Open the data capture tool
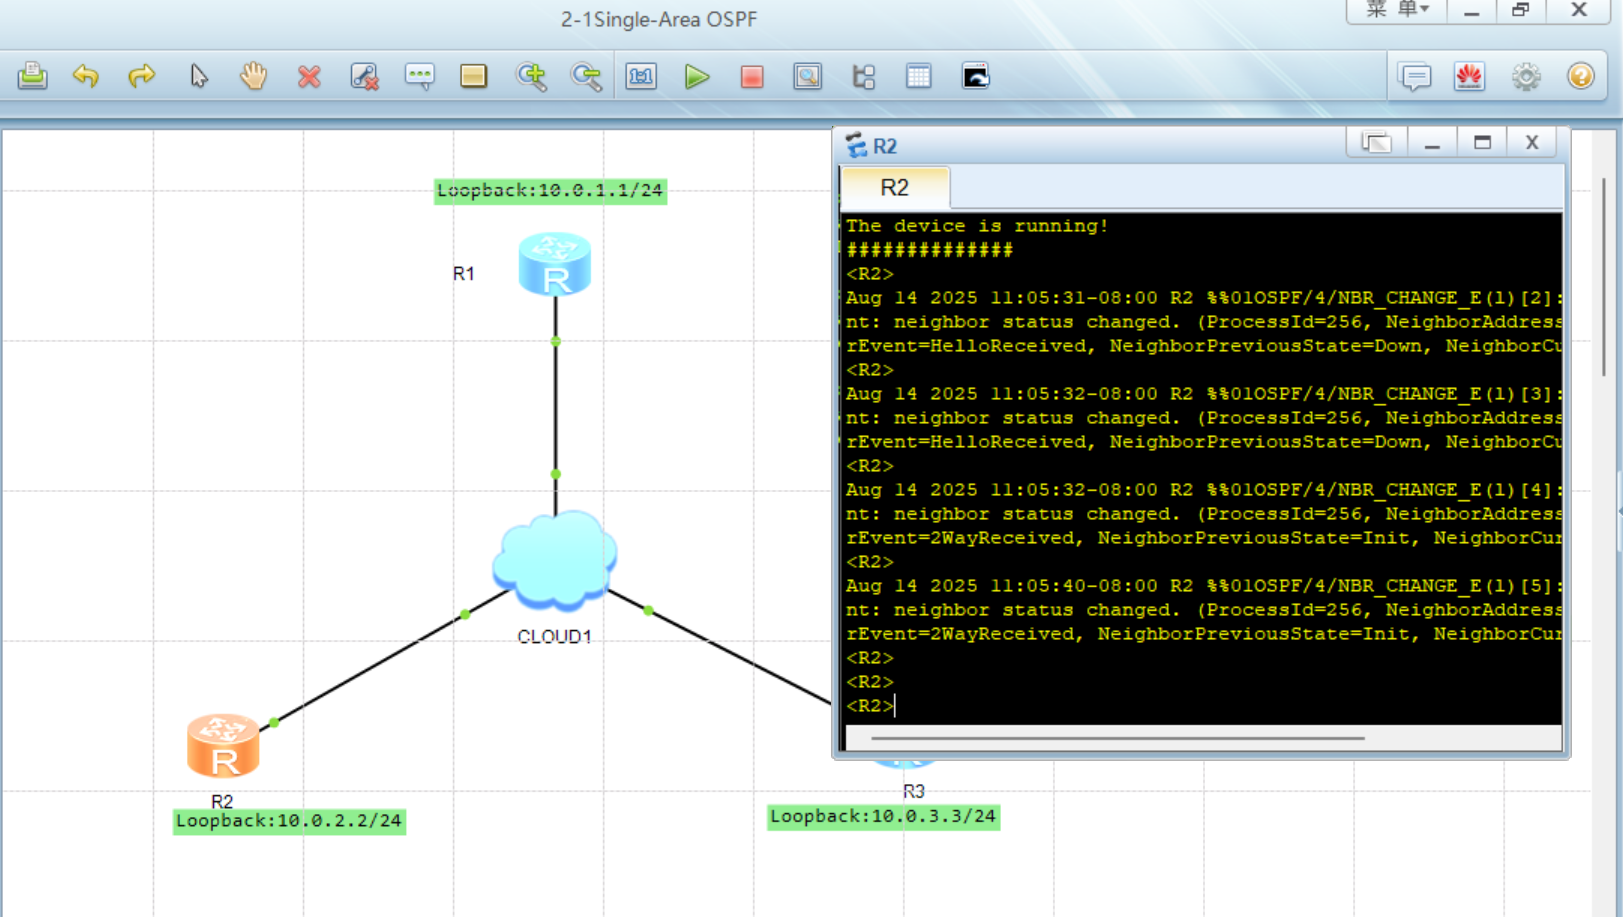Viewport: 1623px width, 917px height. tap(808, 76)
